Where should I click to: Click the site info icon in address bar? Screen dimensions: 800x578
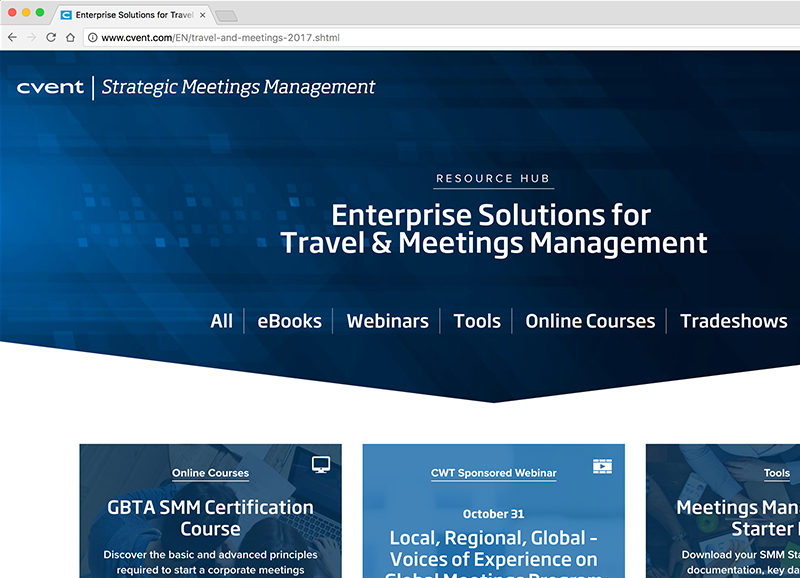[x=92, y=37]
